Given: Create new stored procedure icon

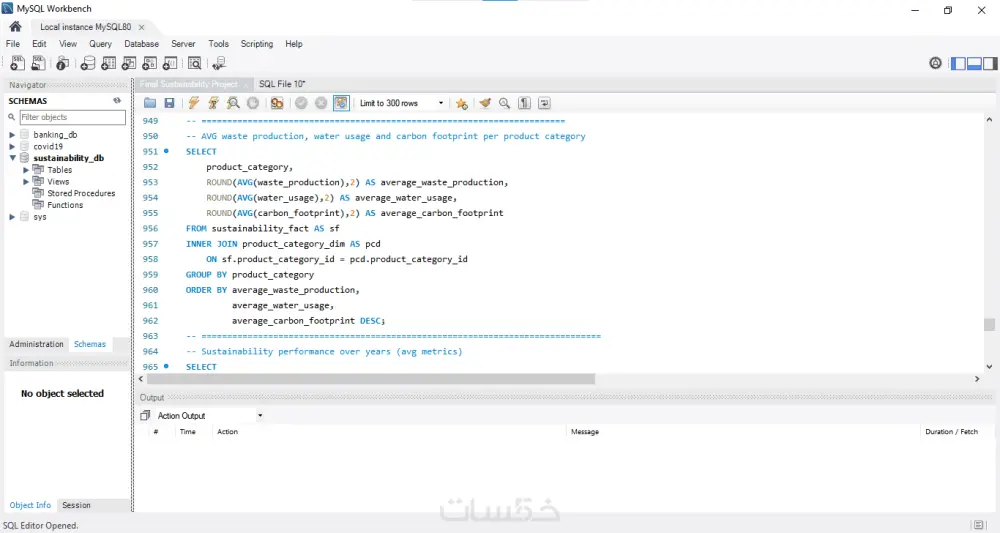Looking at the screenshot, I should [x=149, y=63].
